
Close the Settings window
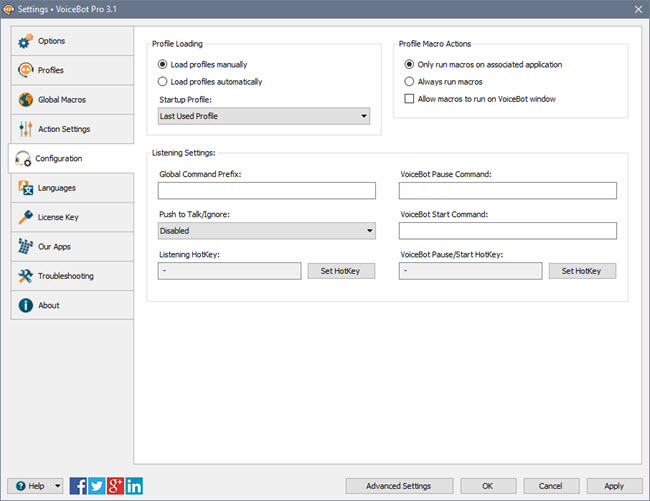638,9
